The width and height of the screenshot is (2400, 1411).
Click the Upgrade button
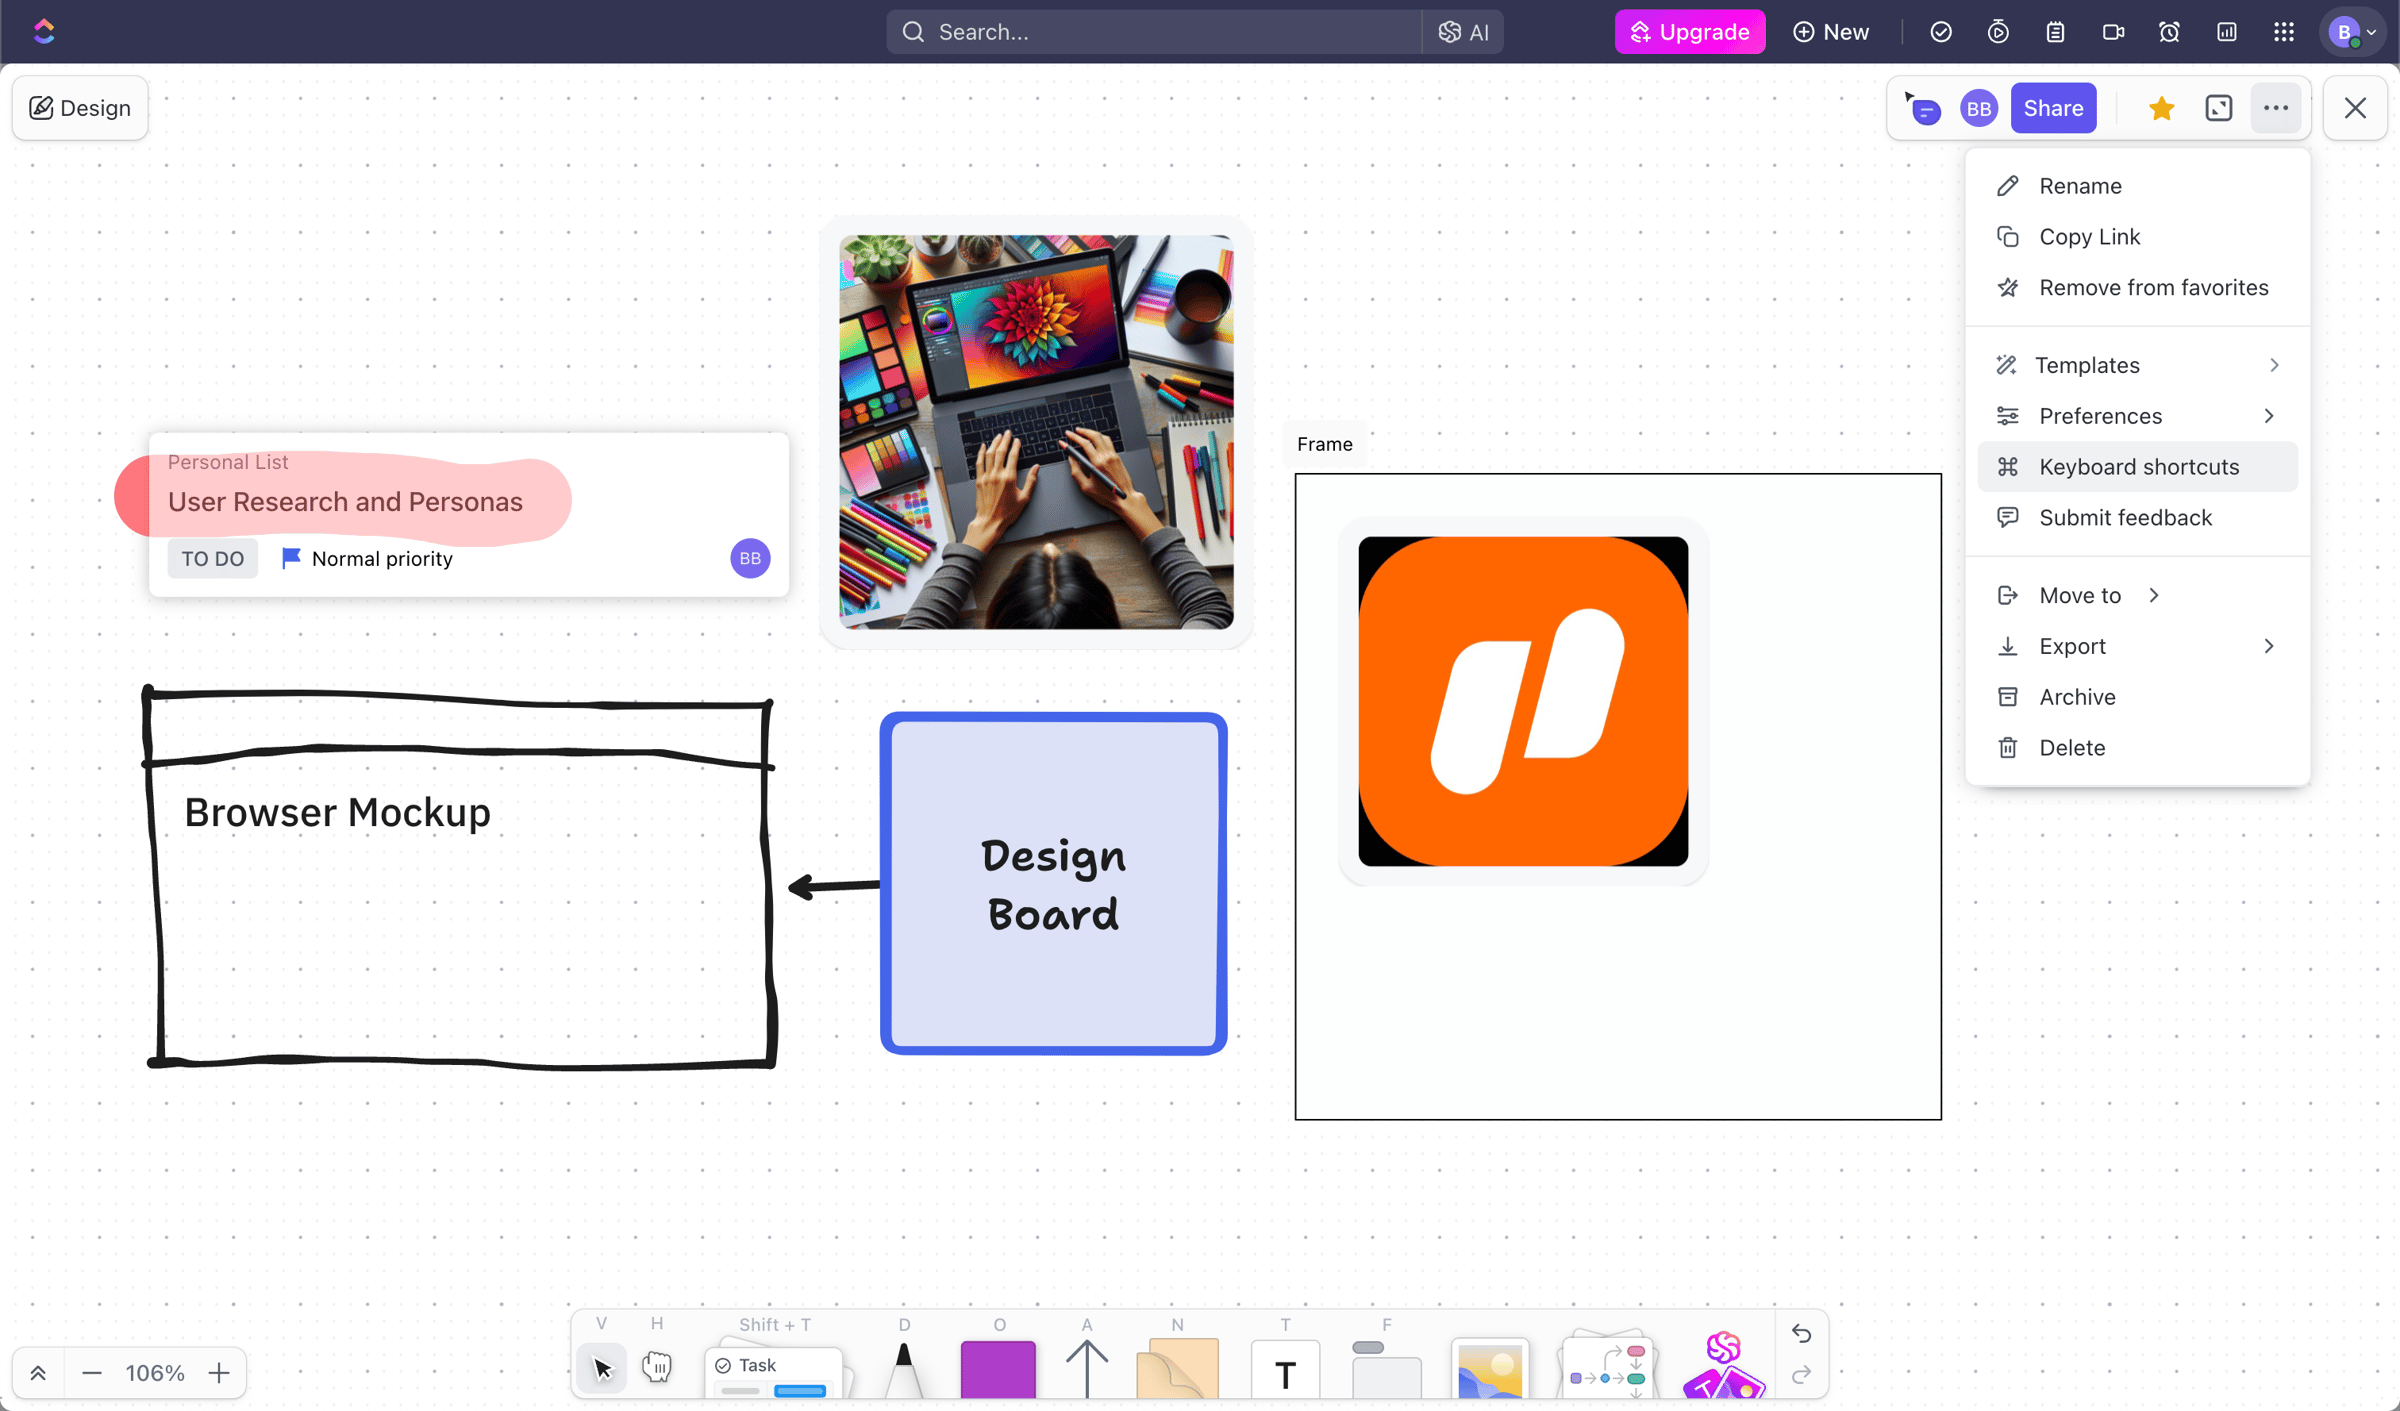tap(1690, 32)
